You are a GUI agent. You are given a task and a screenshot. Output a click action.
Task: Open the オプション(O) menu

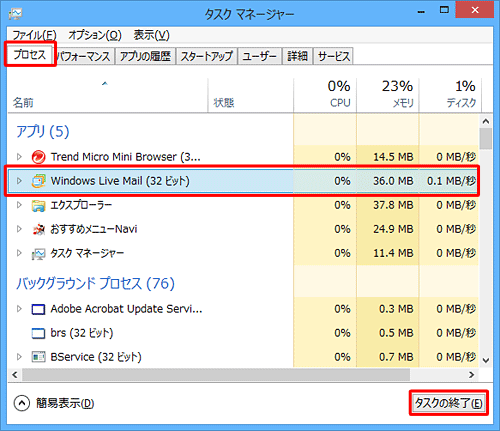(95, 35)
